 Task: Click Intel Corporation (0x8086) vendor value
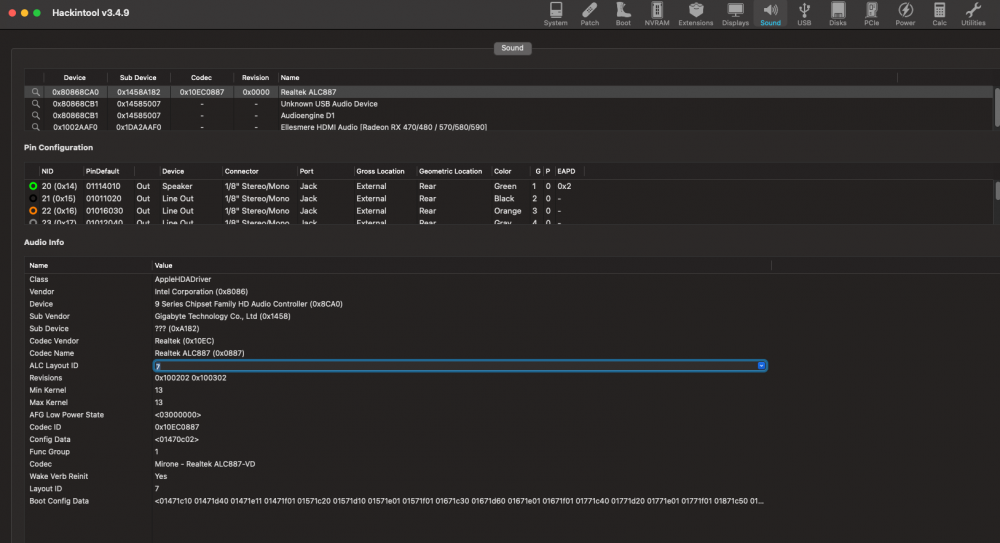click(201, 292)
